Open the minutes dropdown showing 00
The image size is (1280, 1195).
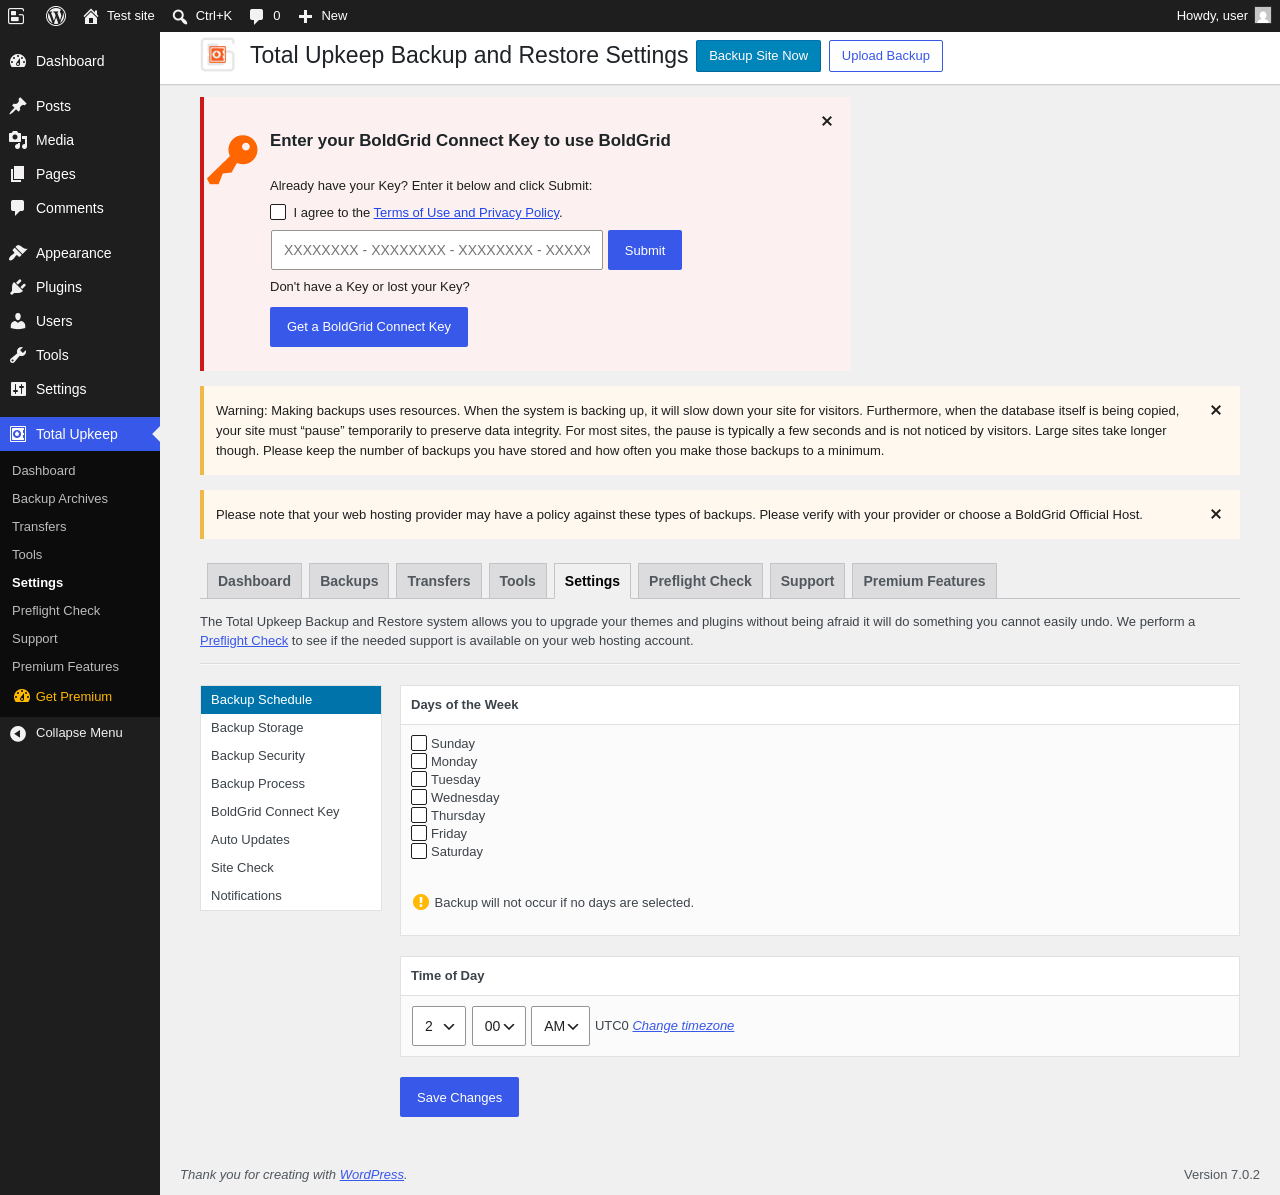click(499, 1026)
